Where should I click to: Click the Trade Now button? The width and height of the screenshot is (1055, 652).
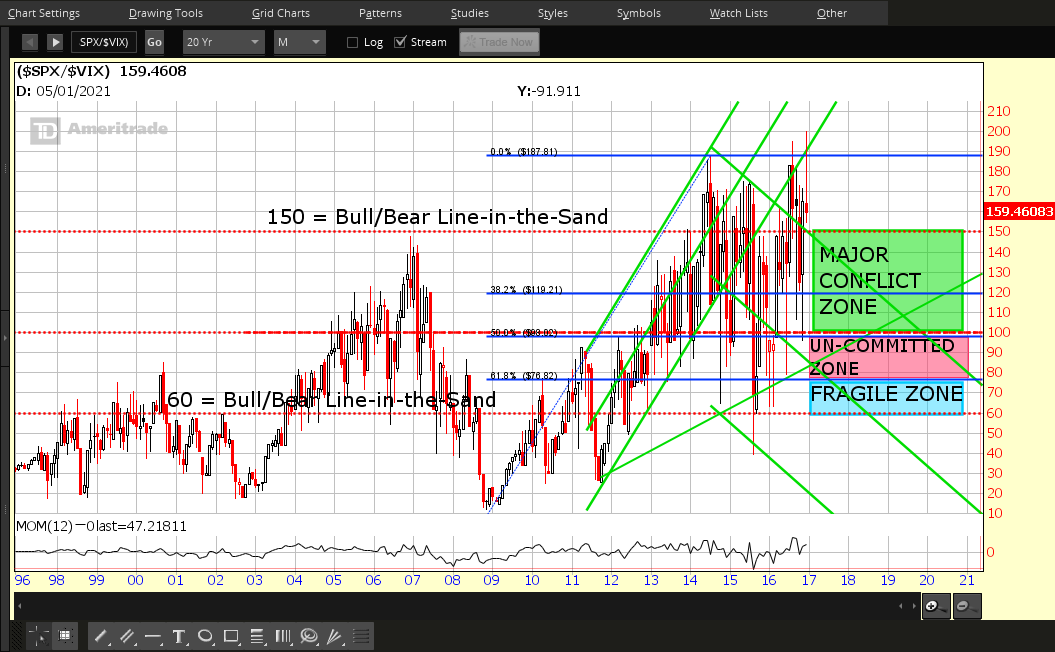tap(499, 42)
